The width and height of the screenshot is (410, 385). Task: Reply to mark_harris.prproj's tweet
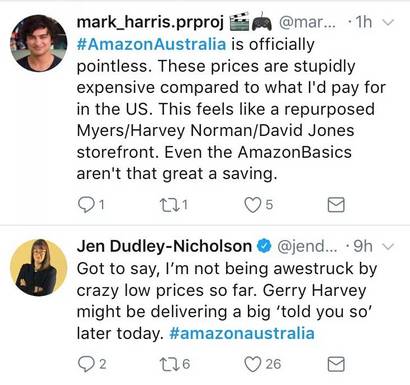(x=86, y=205)
